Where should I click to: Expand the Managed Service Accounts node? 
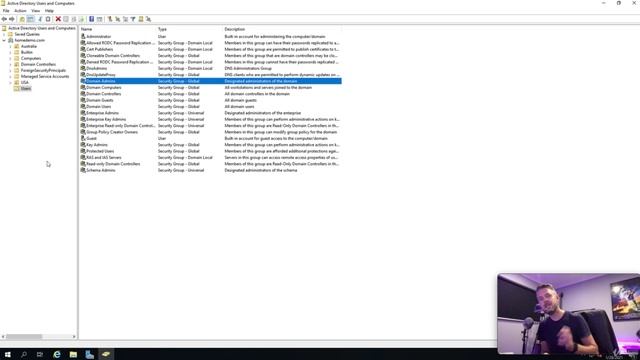(10, 76)
